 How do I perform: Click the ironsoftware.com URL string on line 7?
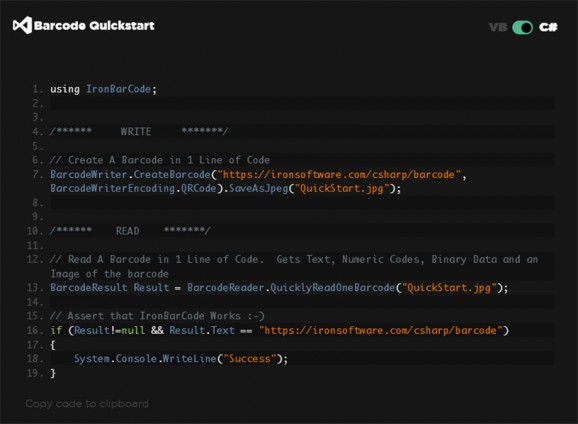339,174
